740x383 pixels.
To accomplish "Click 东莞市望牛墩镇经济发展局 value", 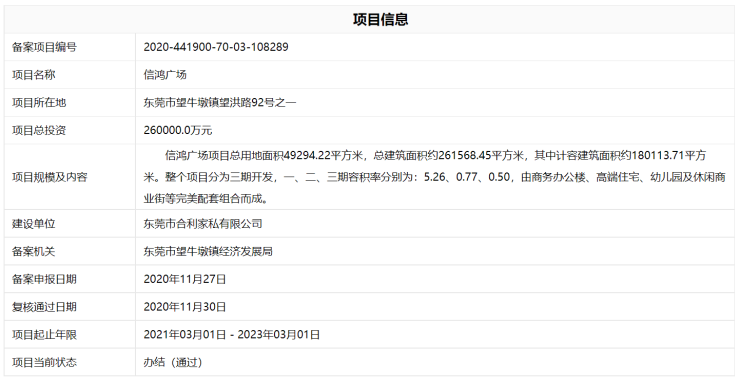I will coord(208,251).
